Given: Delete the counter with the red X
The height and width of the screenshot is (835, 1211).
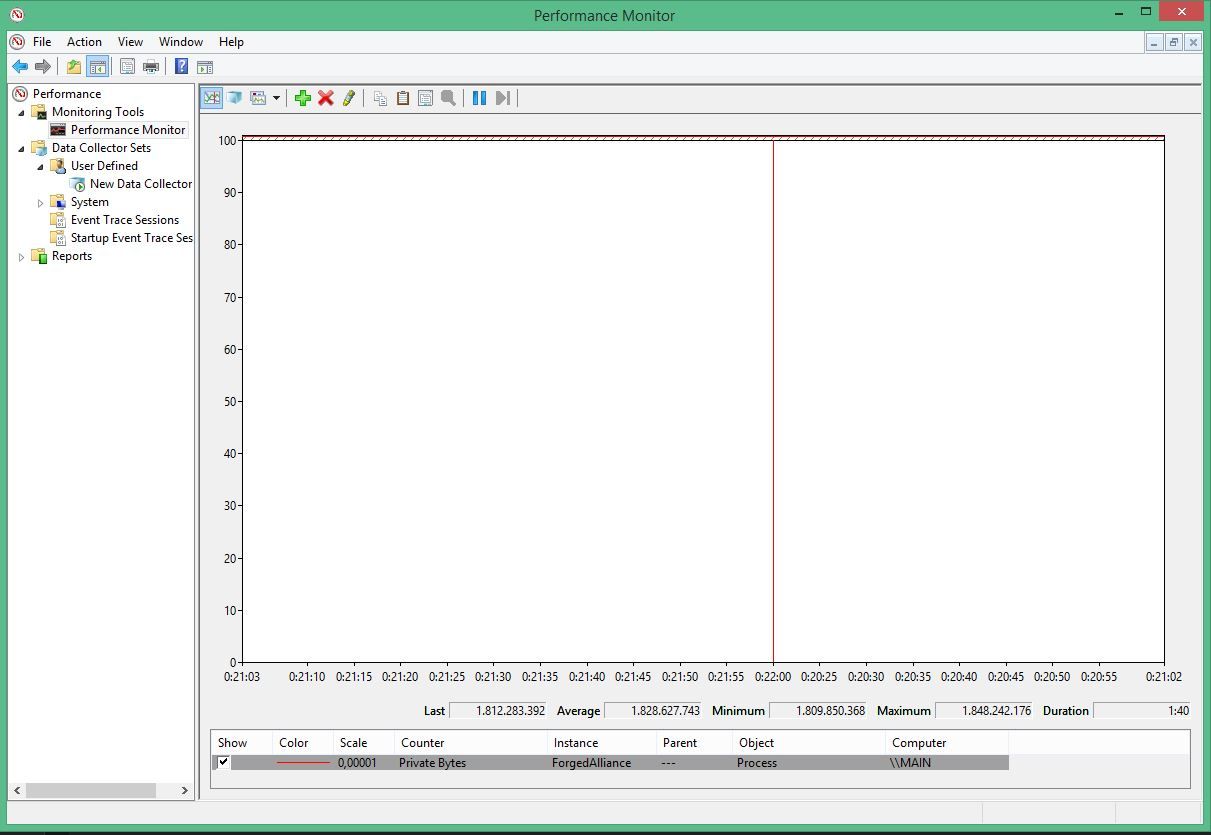Looking at the screenshot, I should click(x=325, y=98).
